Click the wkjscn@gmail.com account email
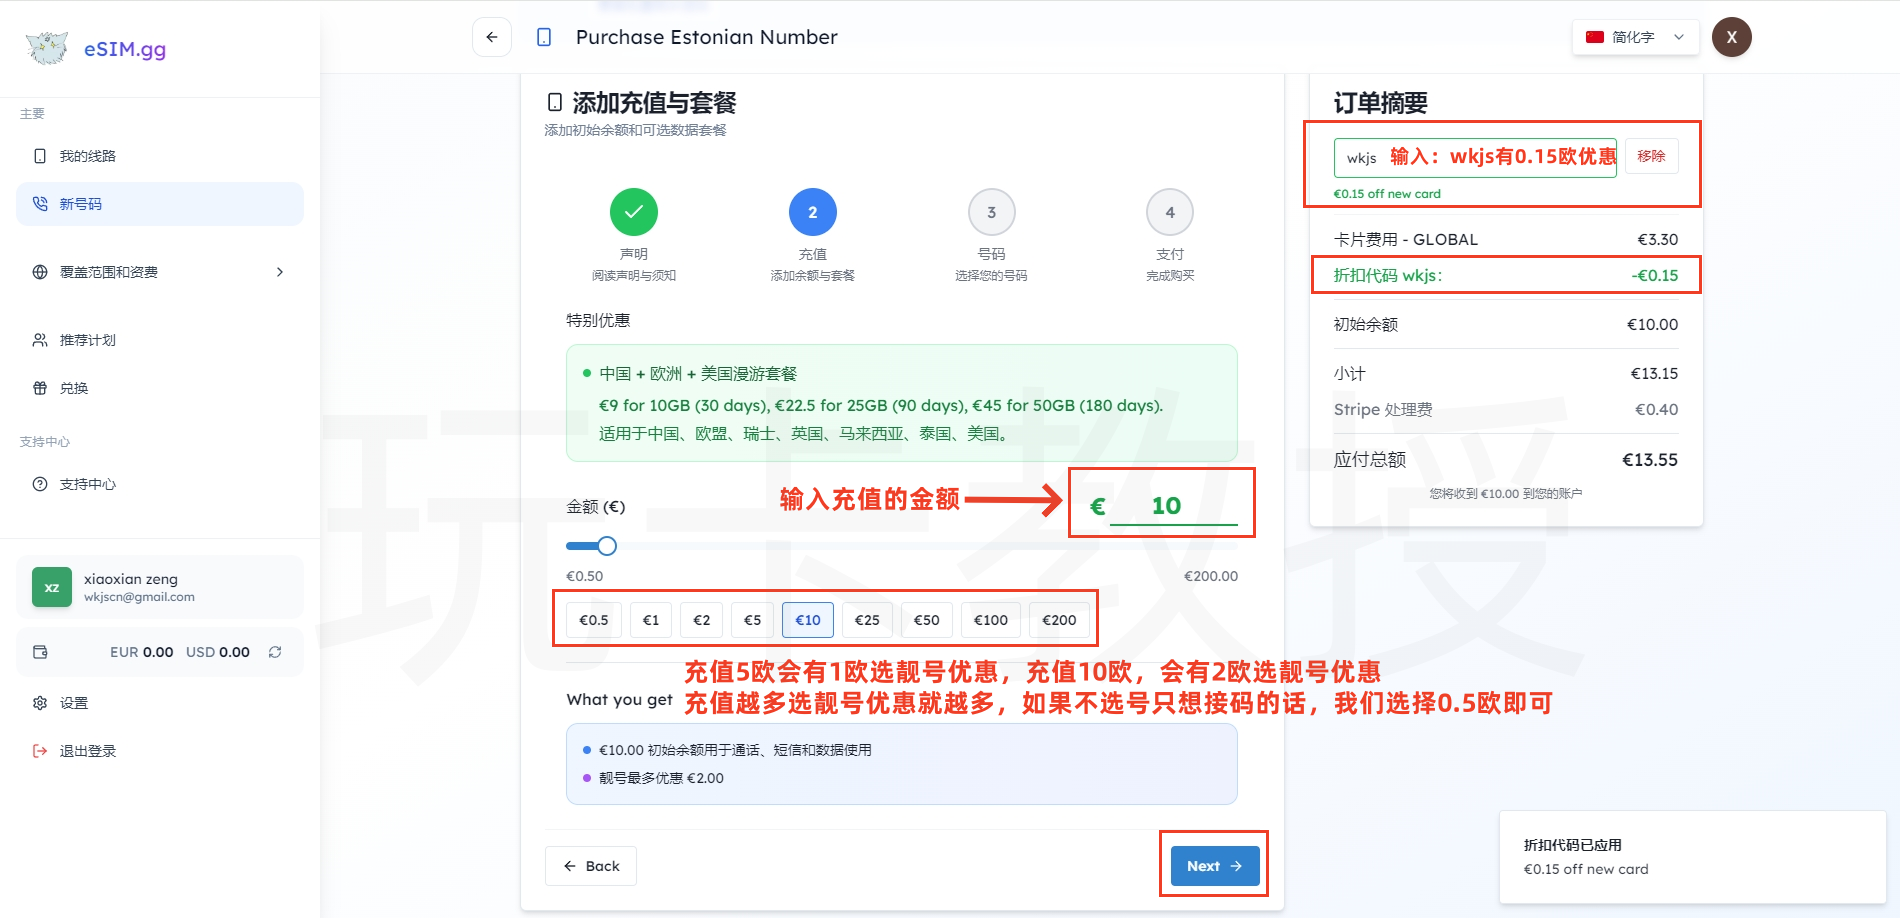 coord(139,597)
